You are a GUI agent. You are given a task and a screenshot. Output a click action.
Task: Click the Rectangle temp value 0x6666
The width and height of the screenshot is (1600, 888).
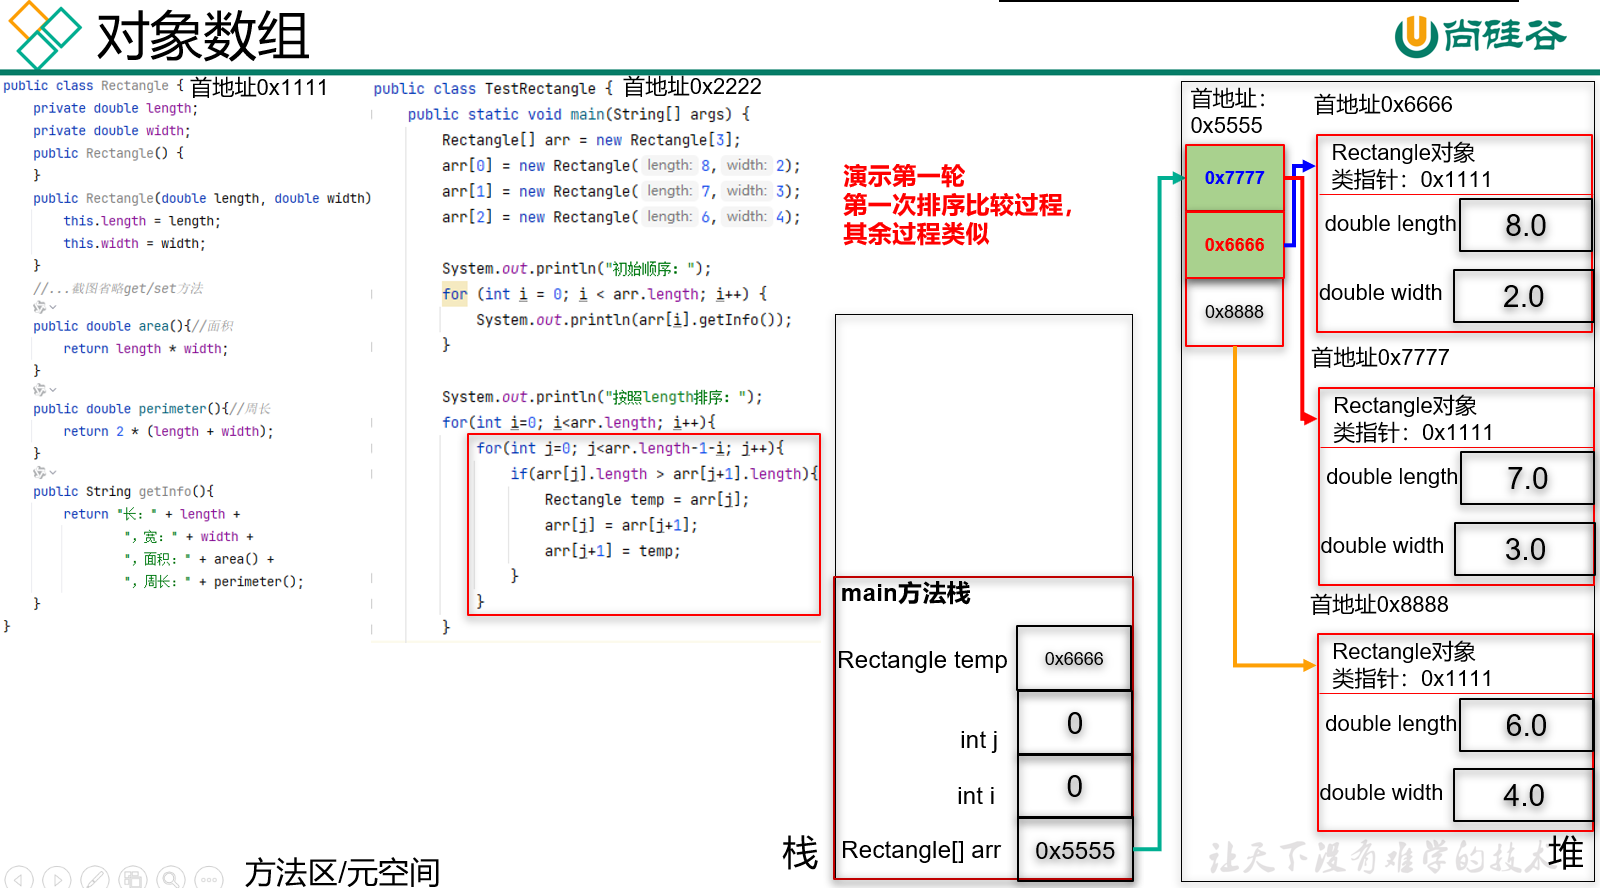1074,659
